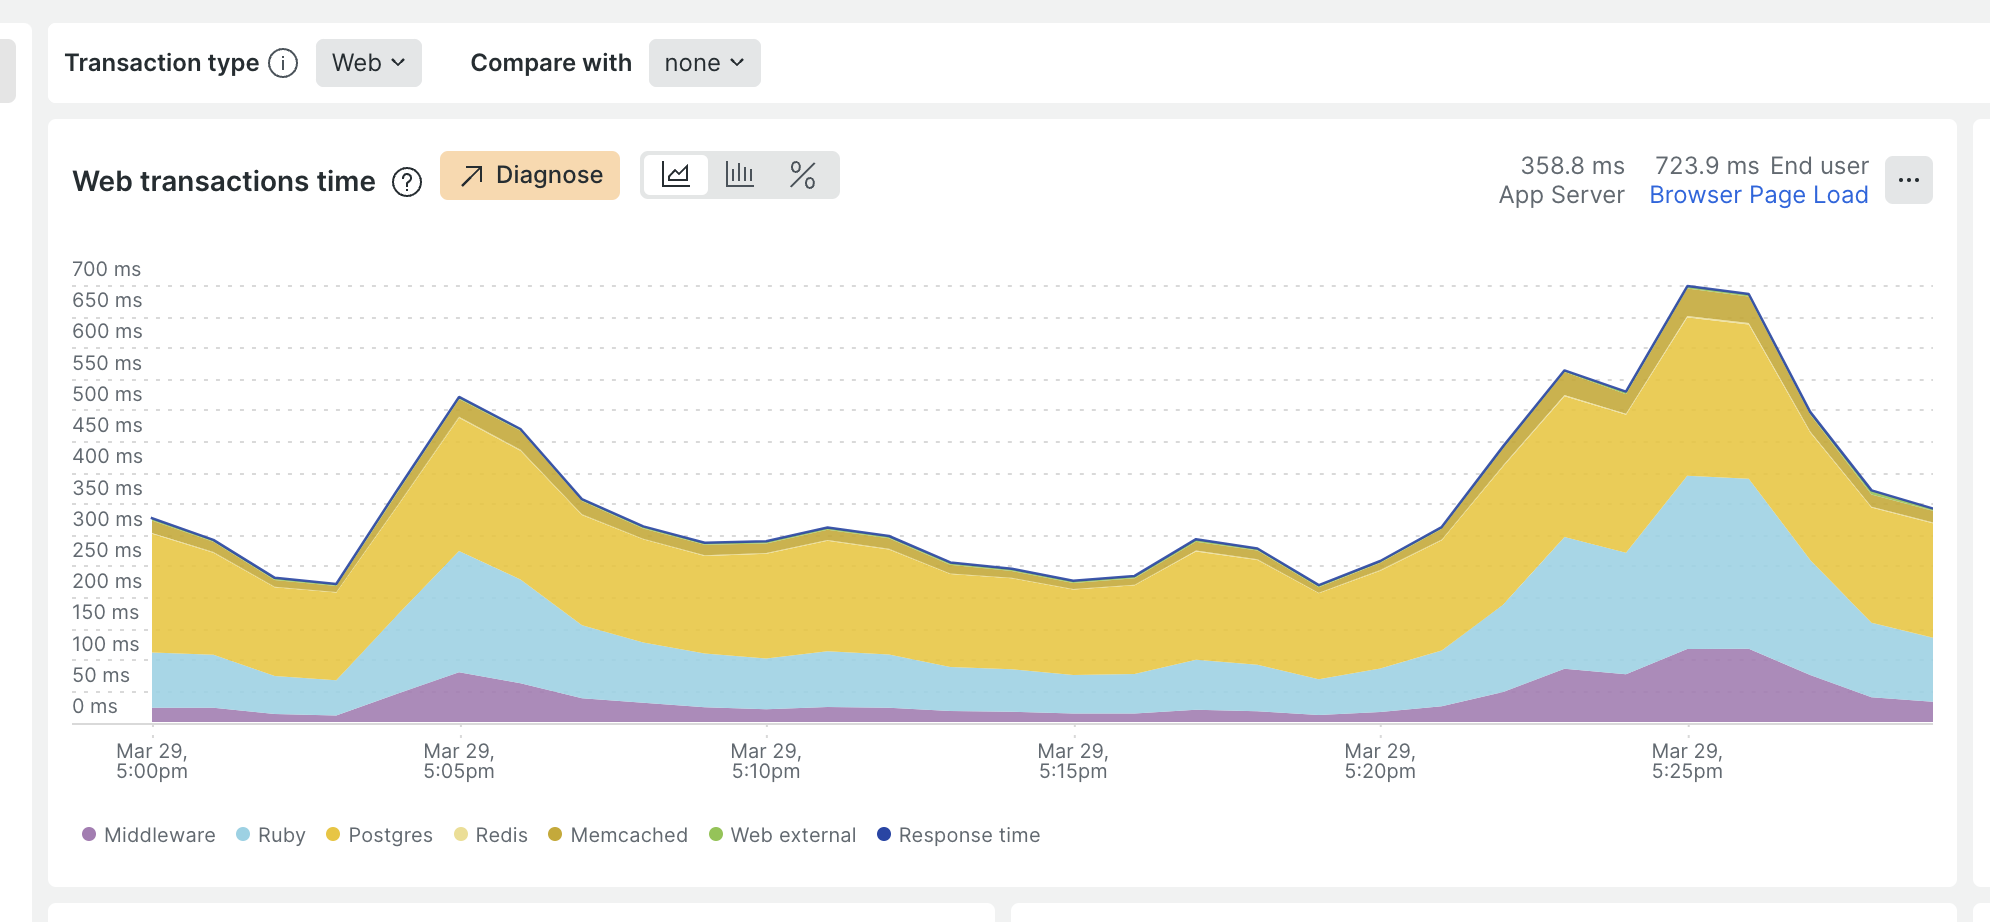This screenshot has height=922, width=1990.
Task: Switch to area chart view
Action: (x=676, y=175)
